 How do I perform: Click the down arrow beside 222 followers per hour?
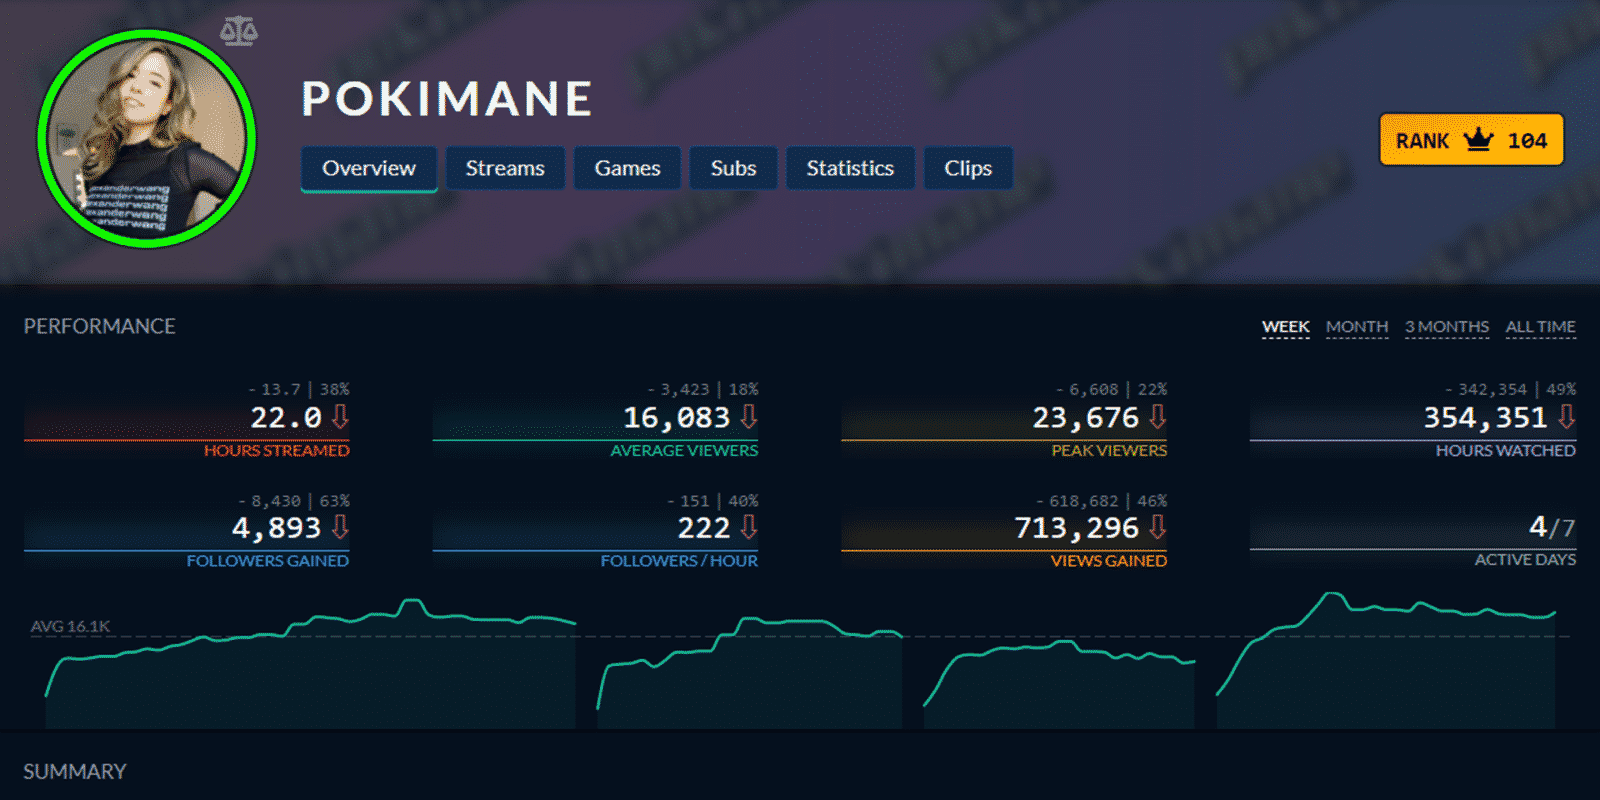click(749, 526)
